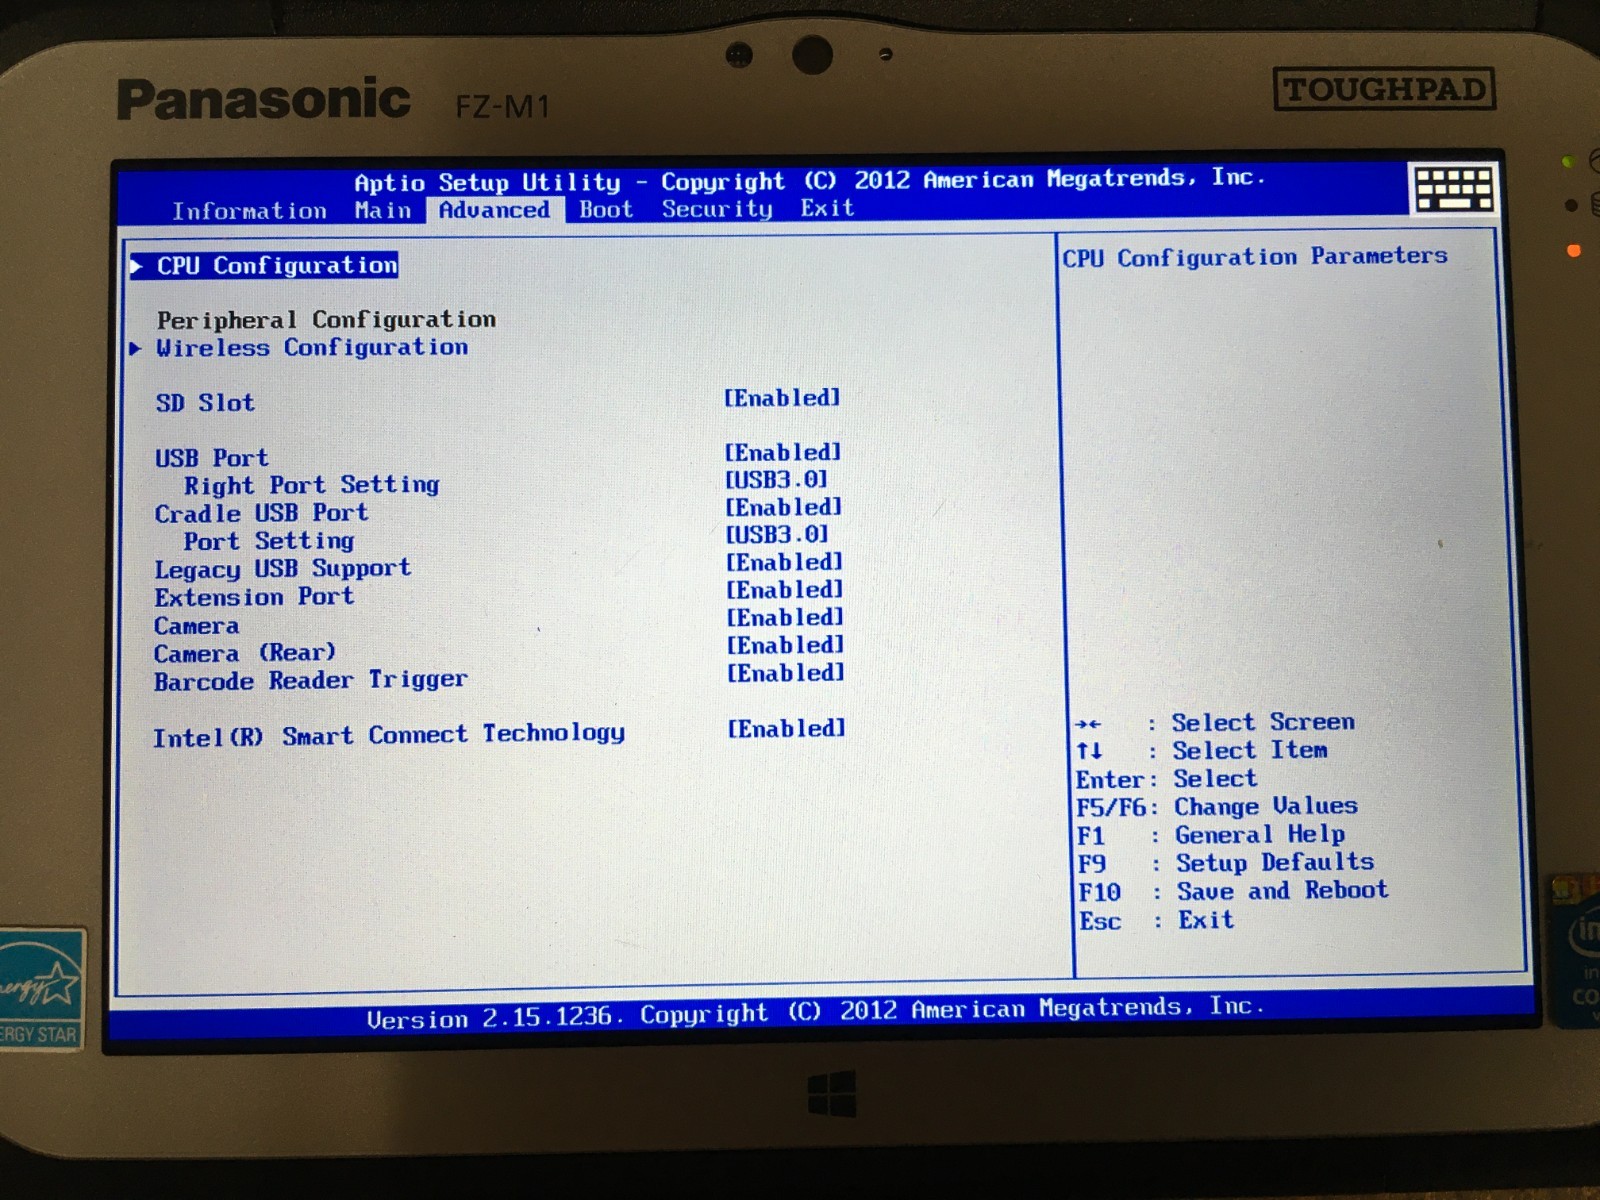Tap F9 Setup Defaults line
The width and height of the screenshot is (1600, 1200).
point(1226,863)
